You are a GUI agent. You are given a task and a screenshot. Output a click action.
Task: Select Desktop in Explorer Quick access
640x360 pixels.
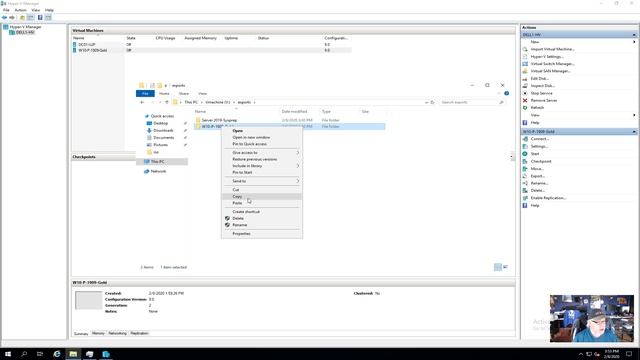click(x=160, y=123)
